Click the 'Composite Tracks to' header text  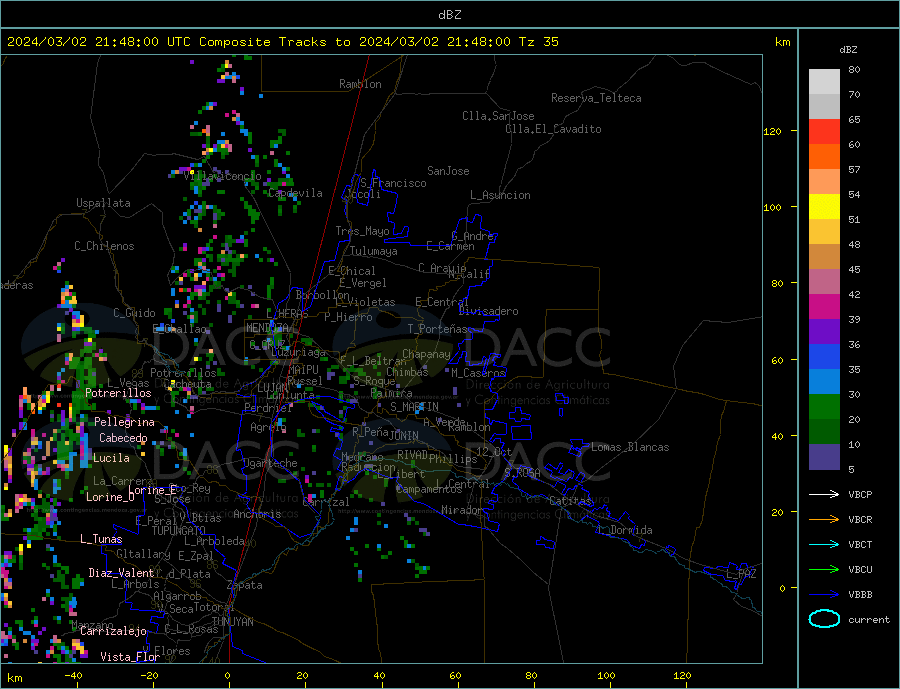pyautogui.click(x=274, y=42)
